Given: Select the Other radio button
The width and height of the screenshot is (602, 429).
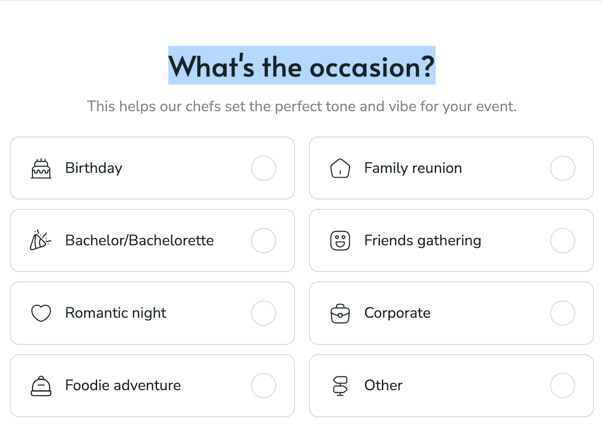Looking at the screenshot, I should [x=562, y=386].
